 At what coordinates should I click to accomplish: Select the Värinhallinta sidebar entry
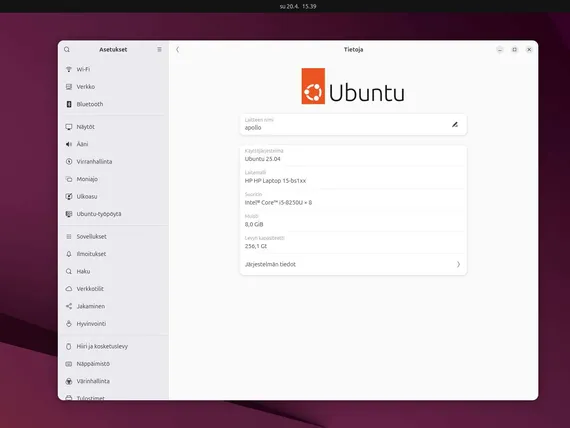(113, 381)
